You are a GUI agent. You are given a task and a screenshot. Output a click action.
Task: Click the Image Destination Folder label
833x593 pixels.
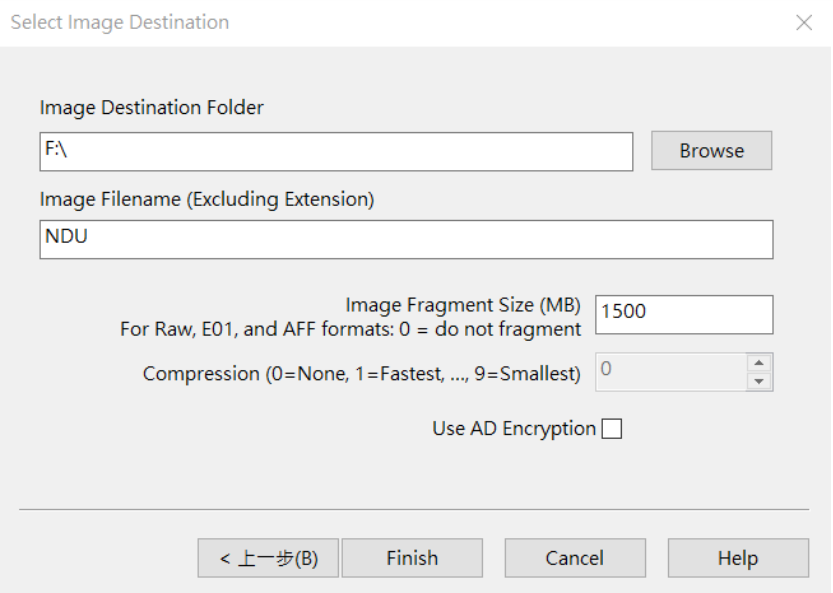coord(152,108)
